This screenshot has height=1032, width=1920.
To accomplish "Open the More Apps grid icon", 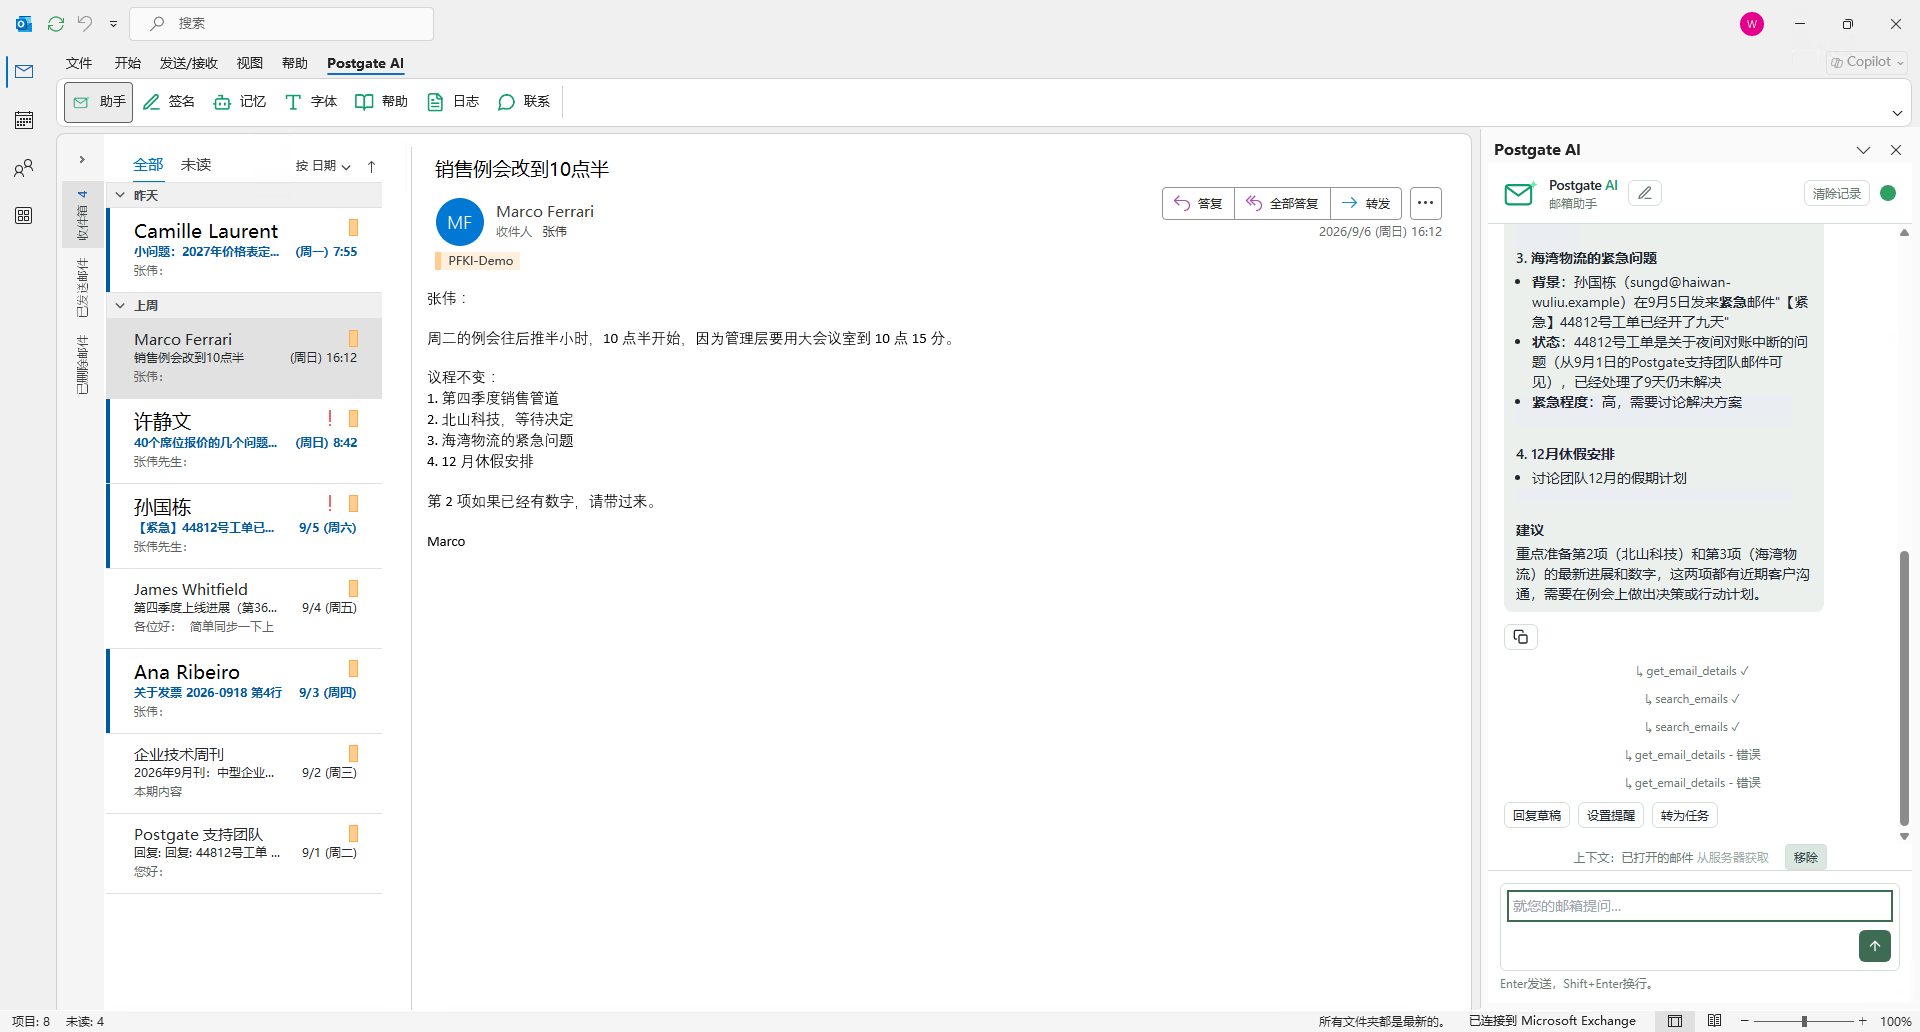I will [24, 215].
